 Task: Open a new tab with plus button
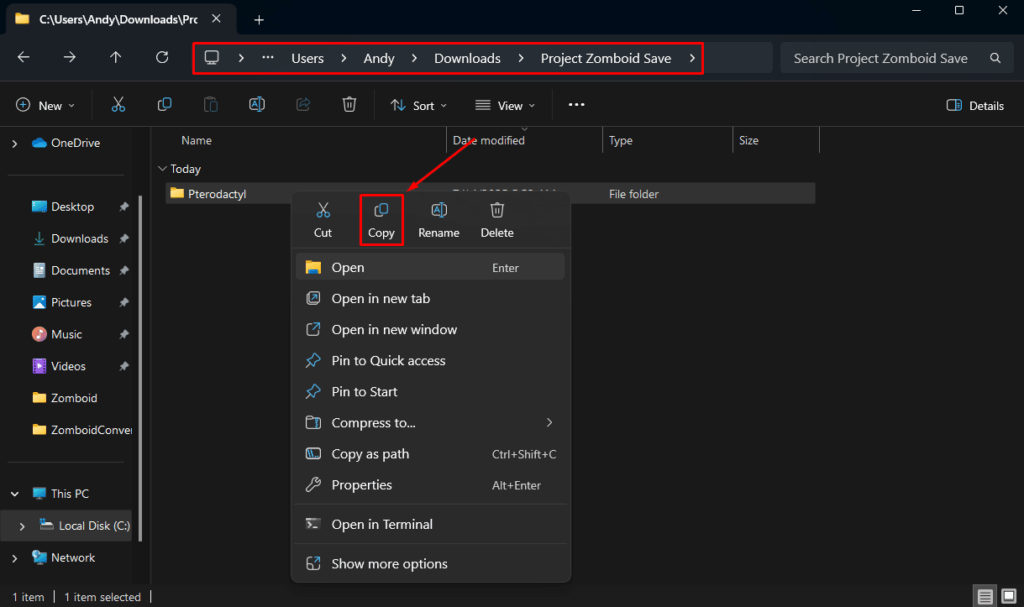[259, 20]
